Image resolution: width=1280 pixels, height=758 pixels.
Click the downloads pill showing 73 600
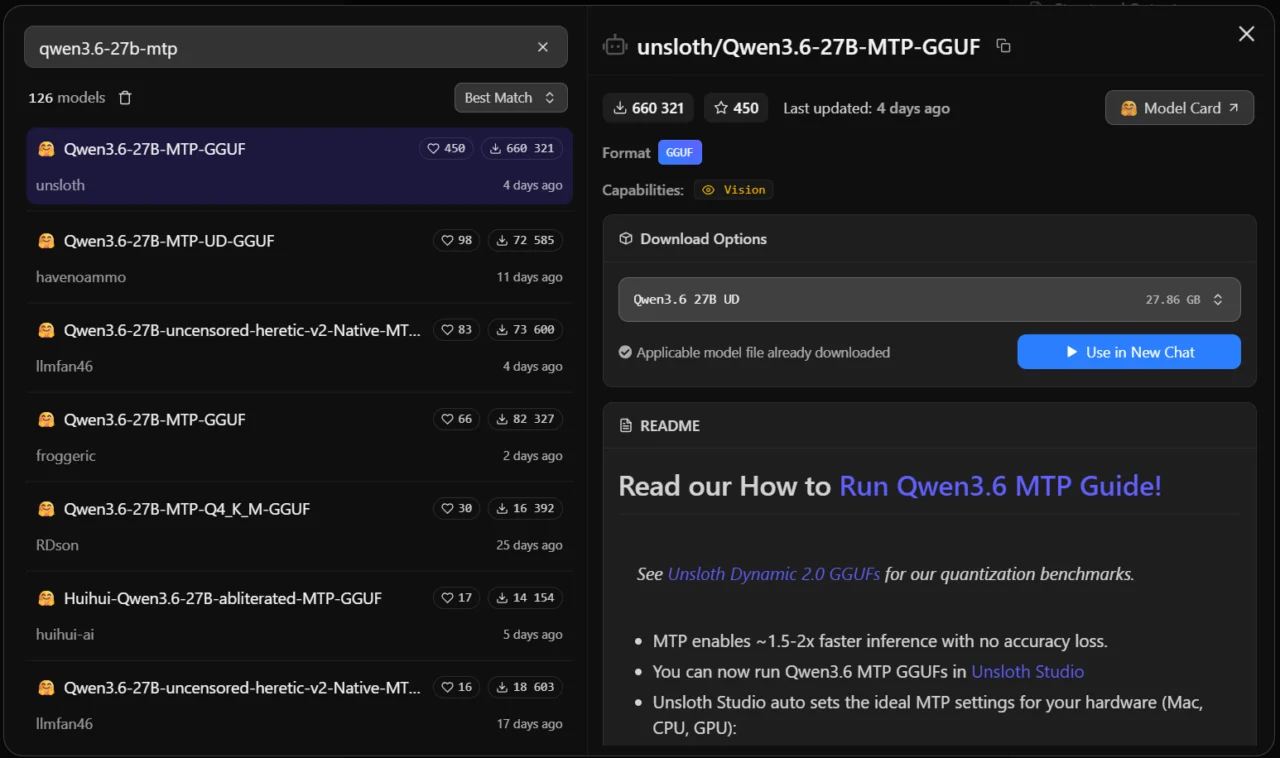pos(525,329)
